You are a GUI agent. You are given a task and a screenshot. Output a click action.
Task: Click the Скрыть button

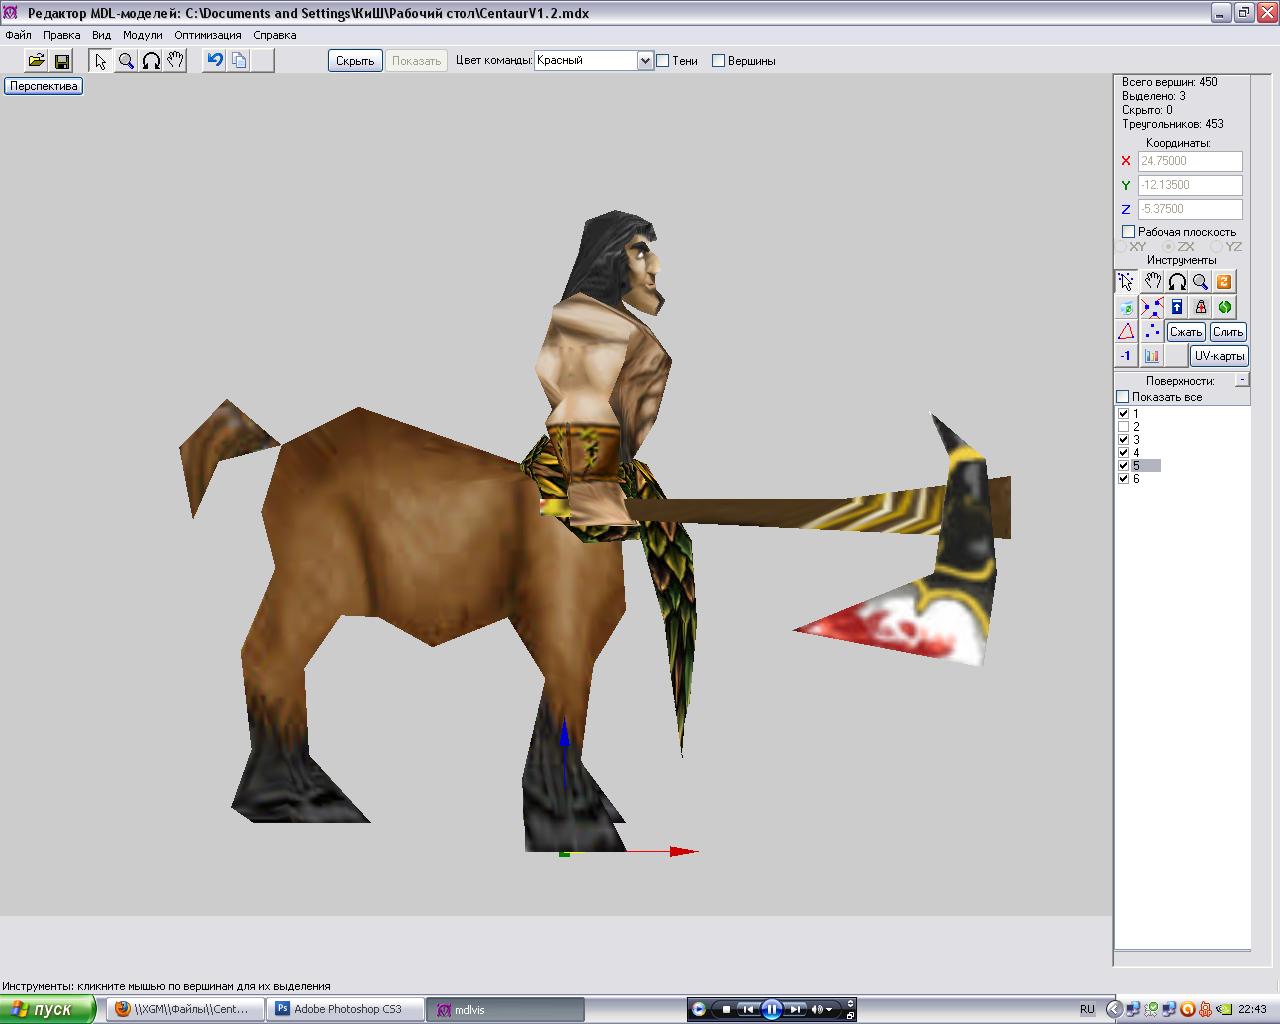click(355, 60)
